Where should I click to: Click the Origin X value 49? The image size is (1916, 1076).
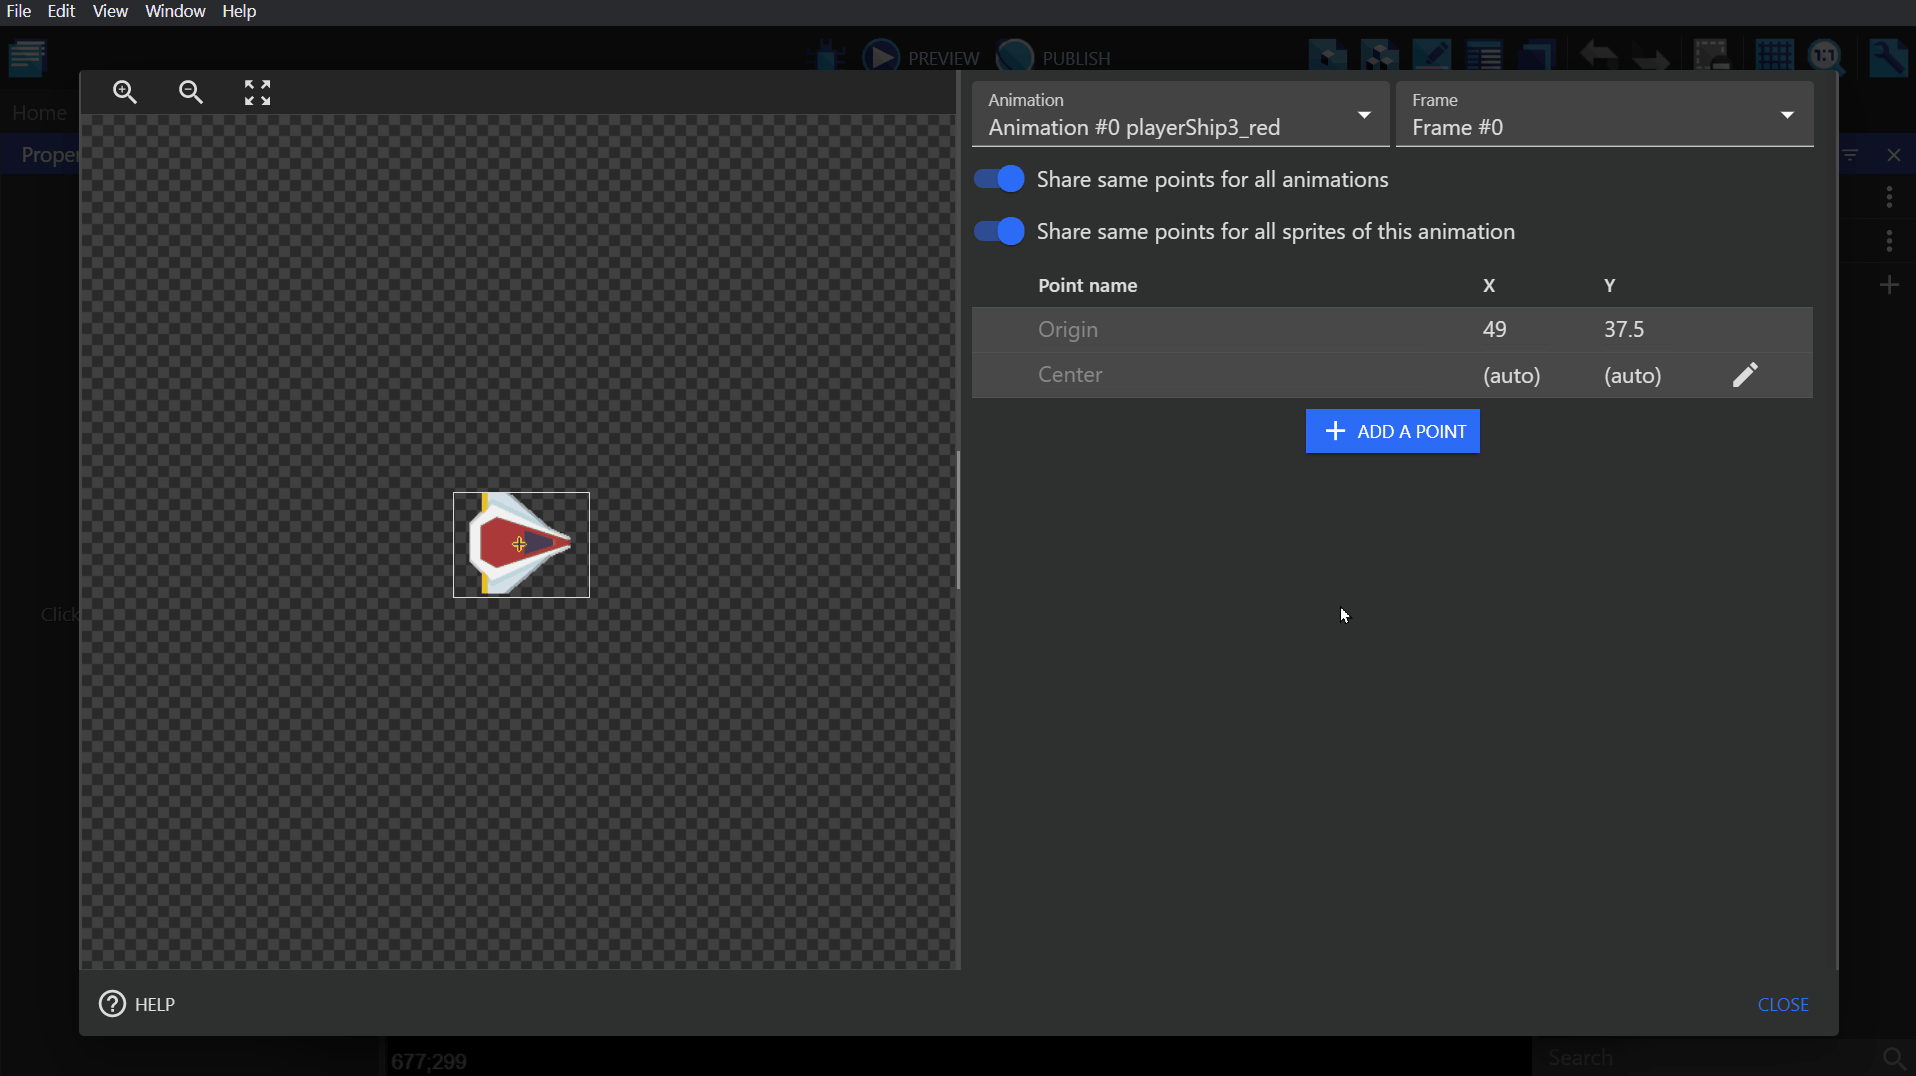point(1494,329)
